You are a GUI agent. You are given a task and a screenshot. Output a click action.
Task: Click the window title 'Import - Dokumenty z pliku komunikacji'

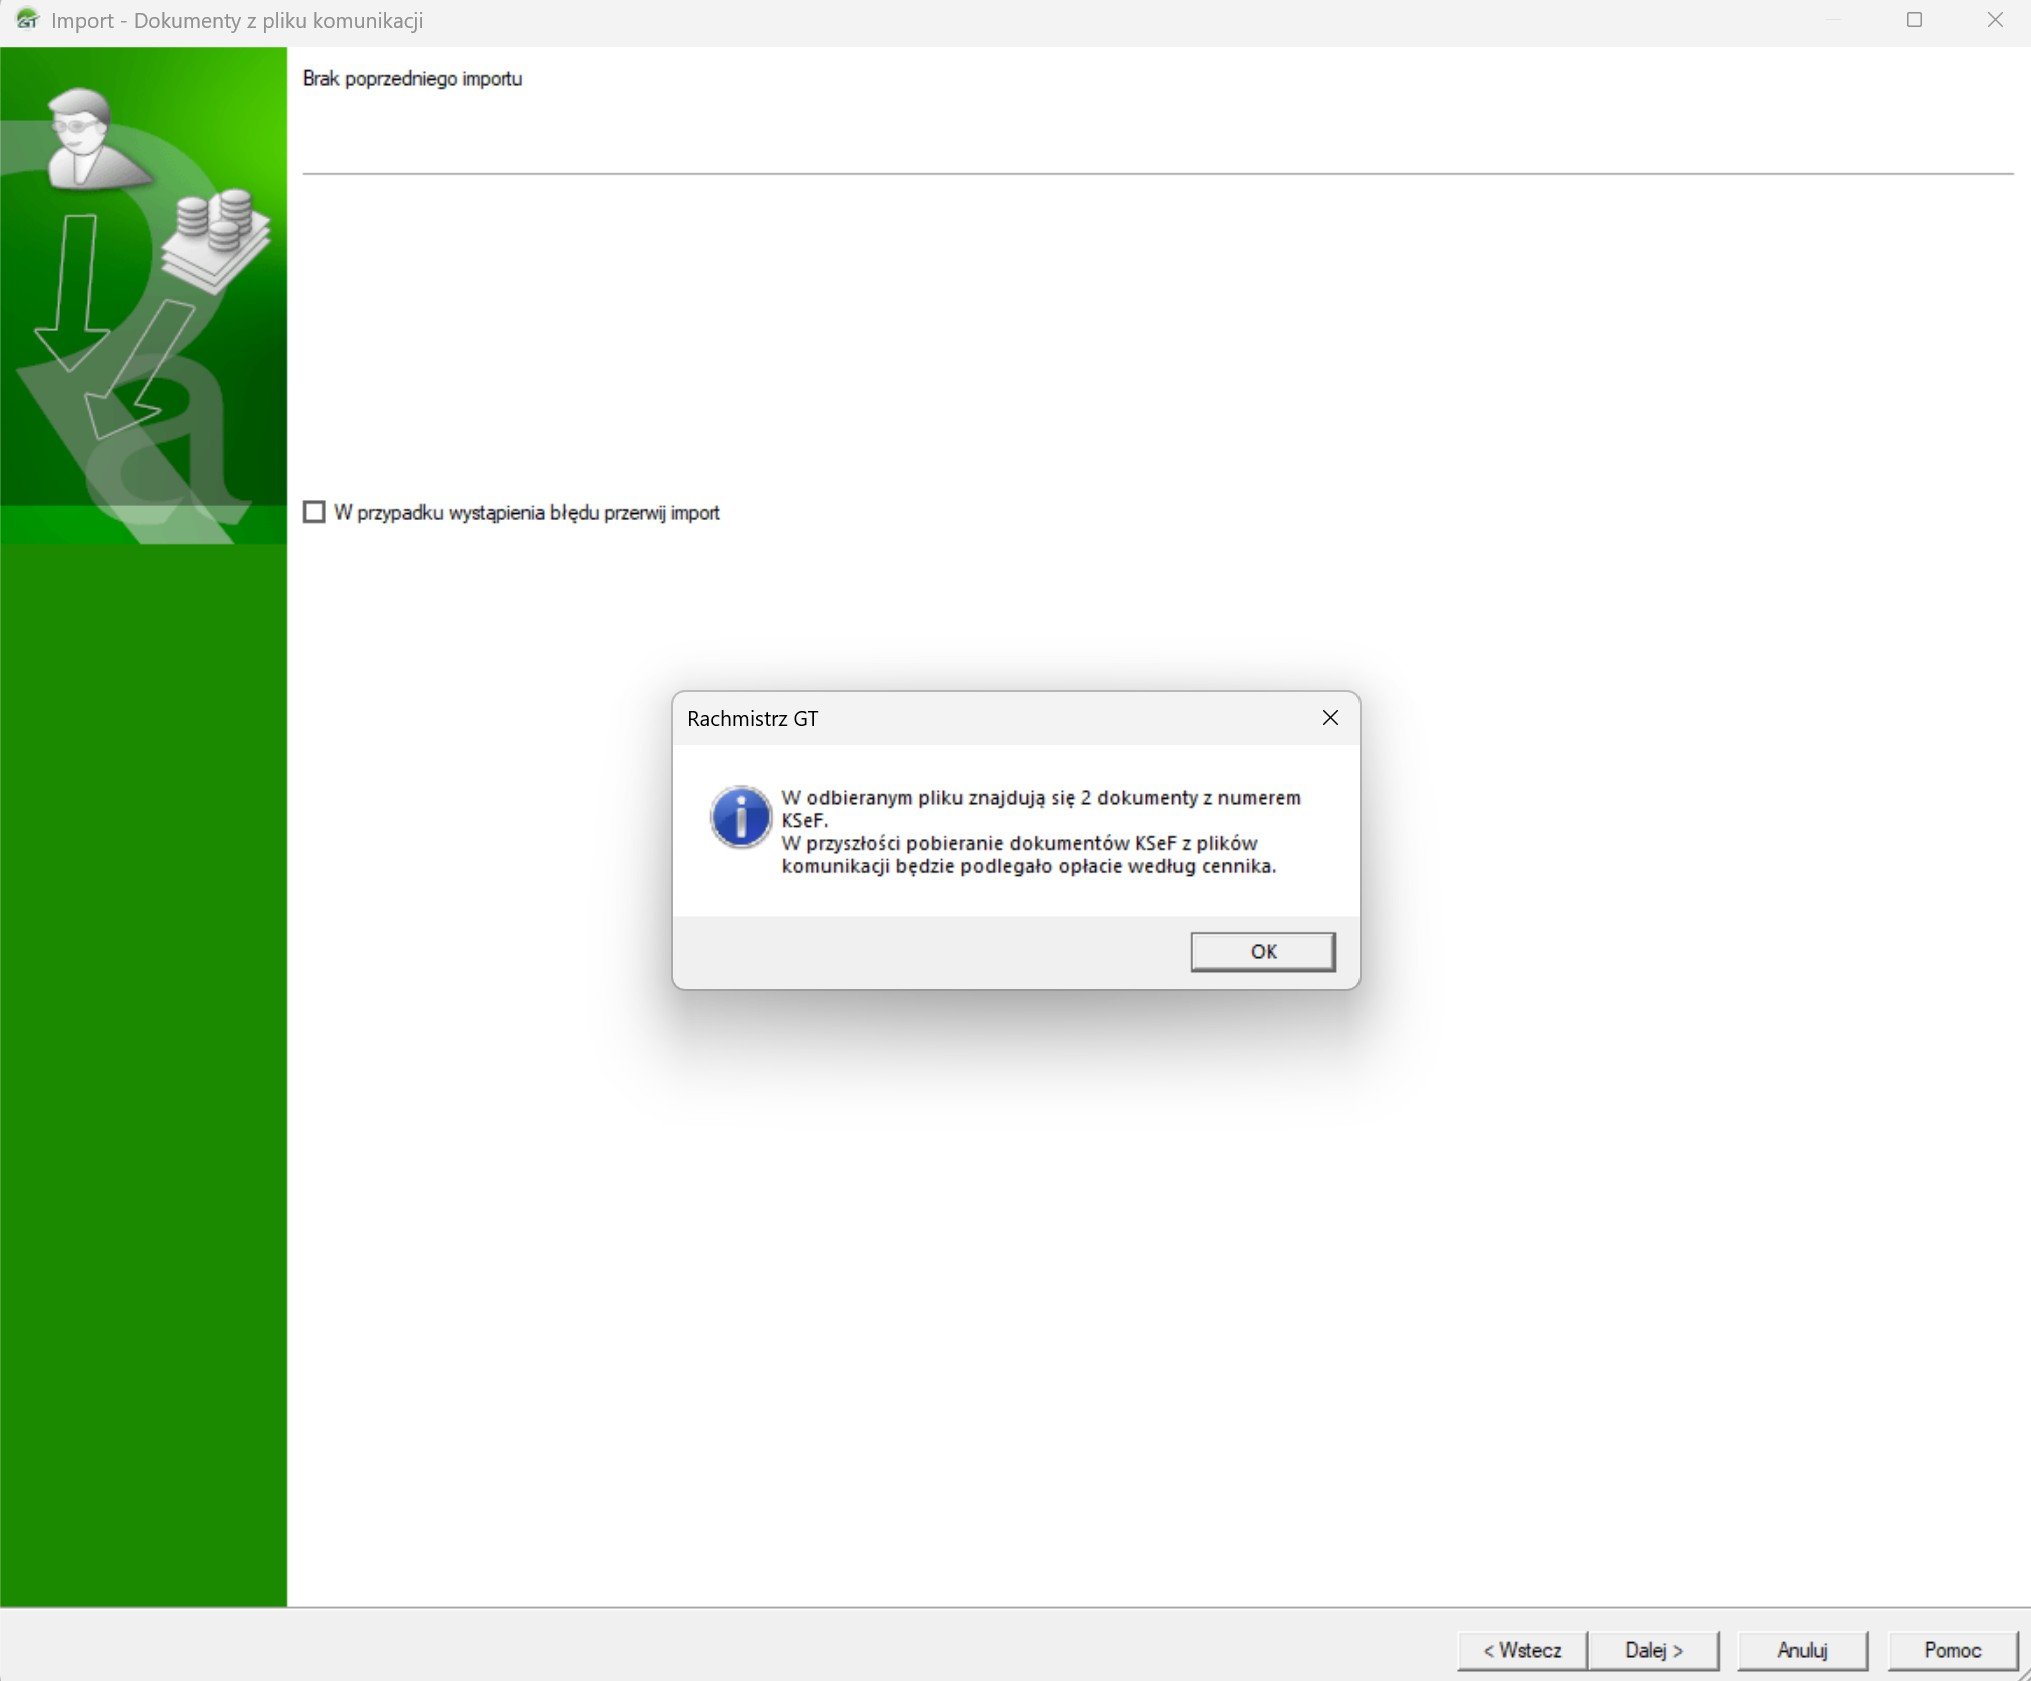tap(237, 21)
